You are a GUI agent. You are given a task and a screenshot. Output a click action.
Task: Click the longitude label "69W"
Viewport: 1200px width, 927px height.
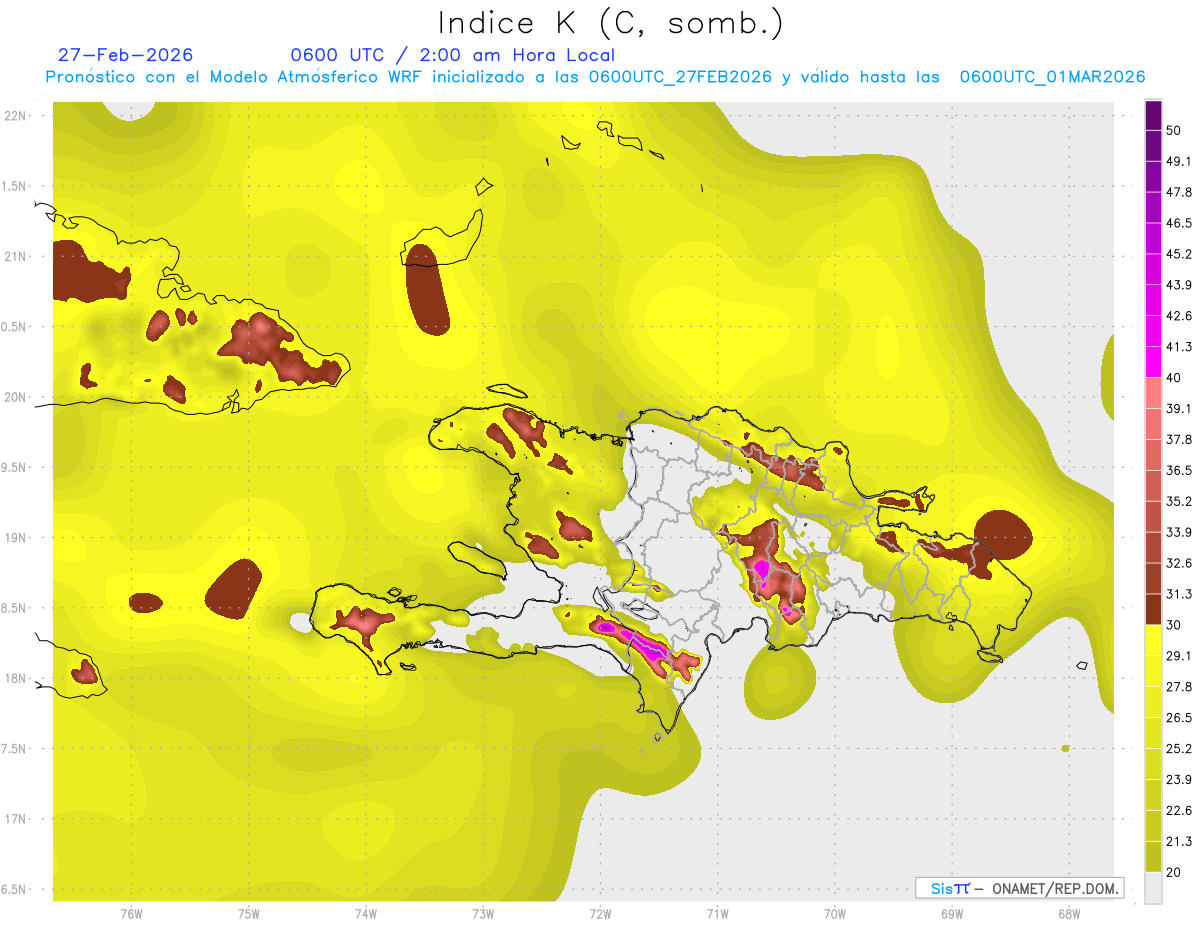951,914
